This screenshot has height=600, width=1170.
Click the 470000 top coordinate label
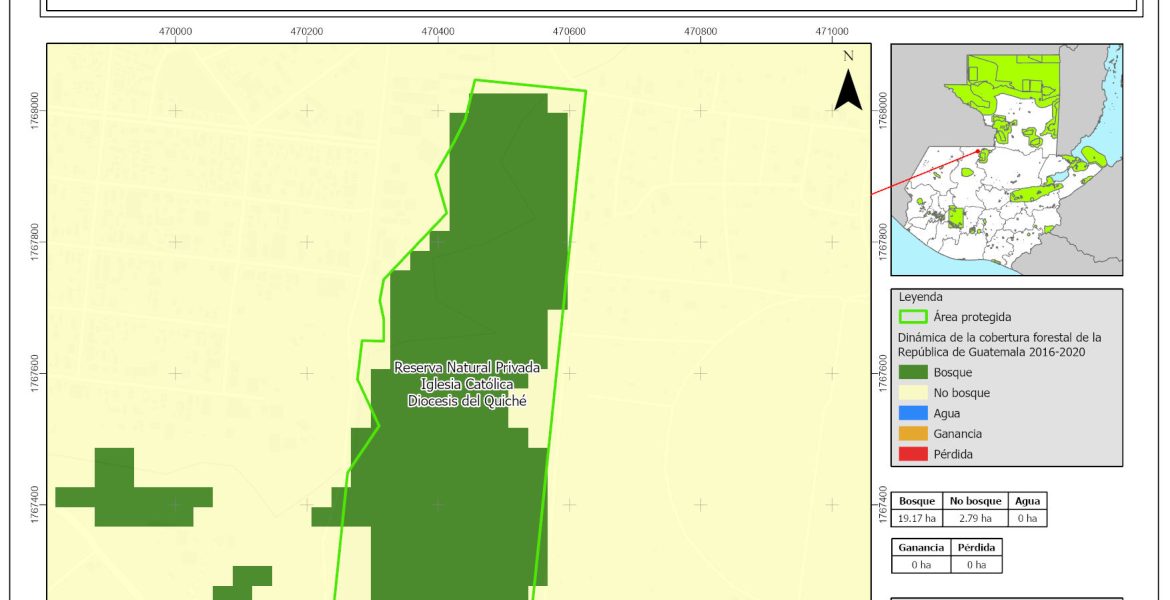tap(175, 31)
